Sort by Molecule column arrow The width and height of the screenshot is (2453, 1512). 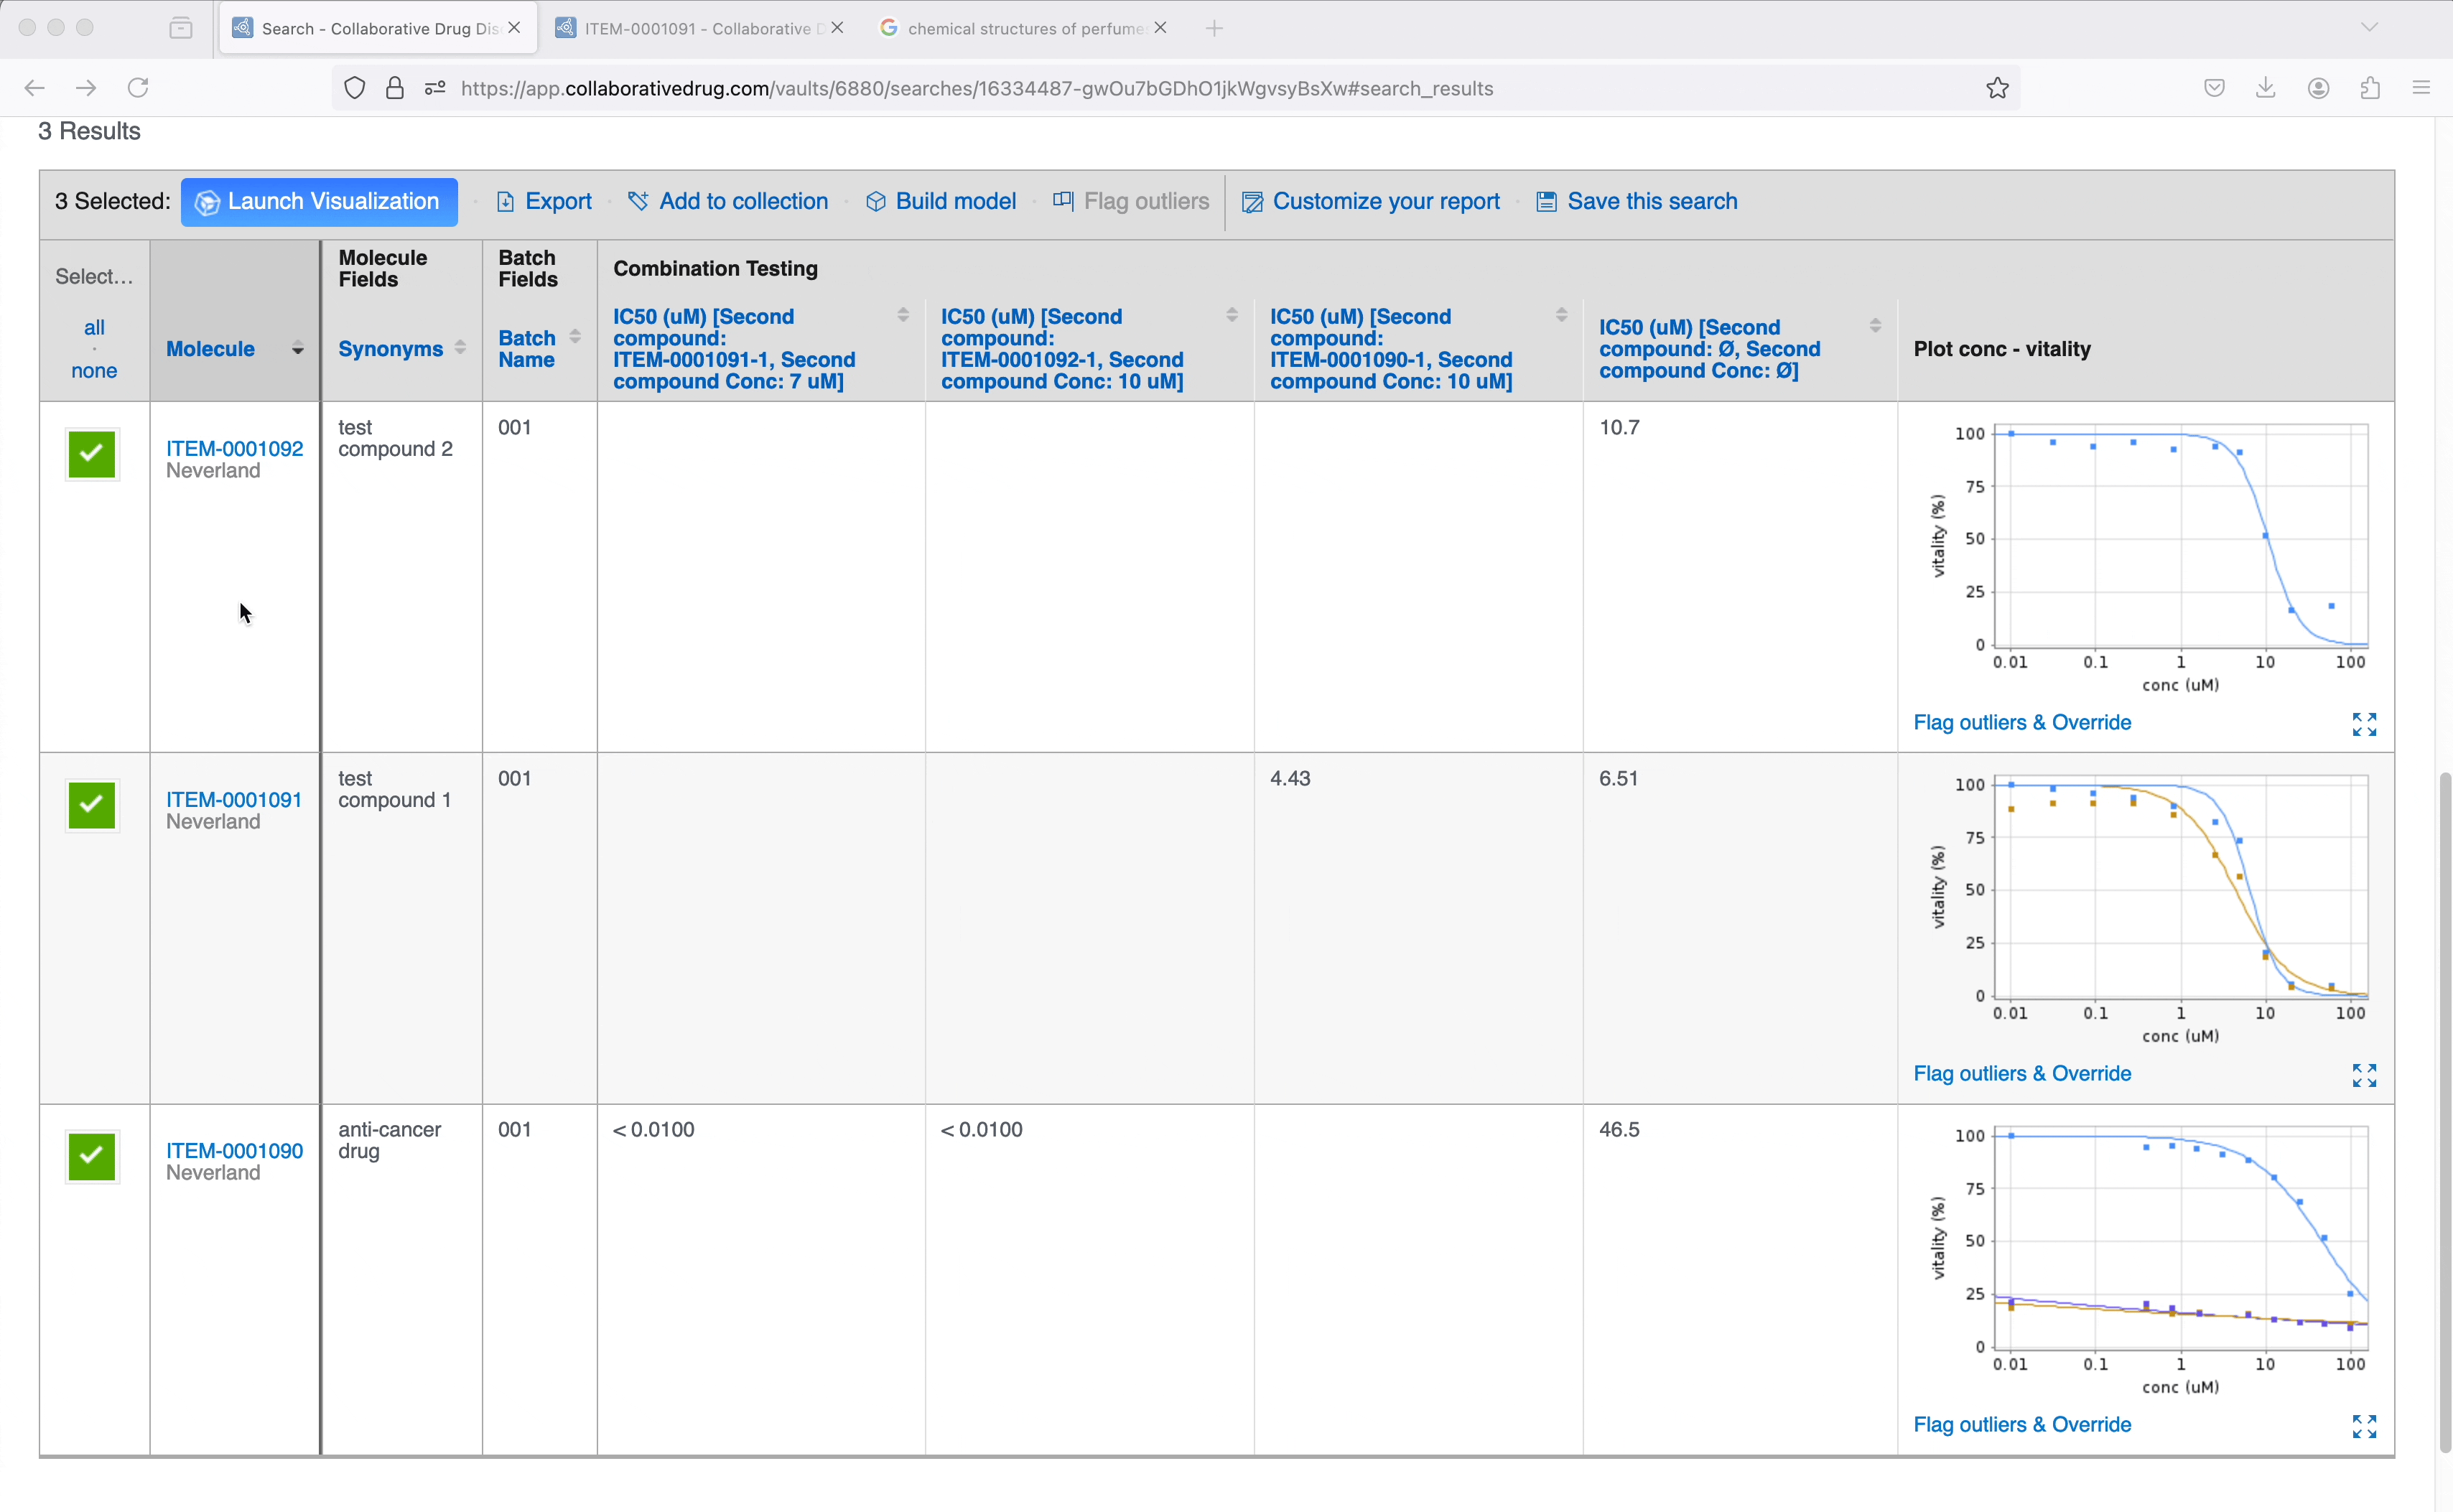tap(298, 349)
